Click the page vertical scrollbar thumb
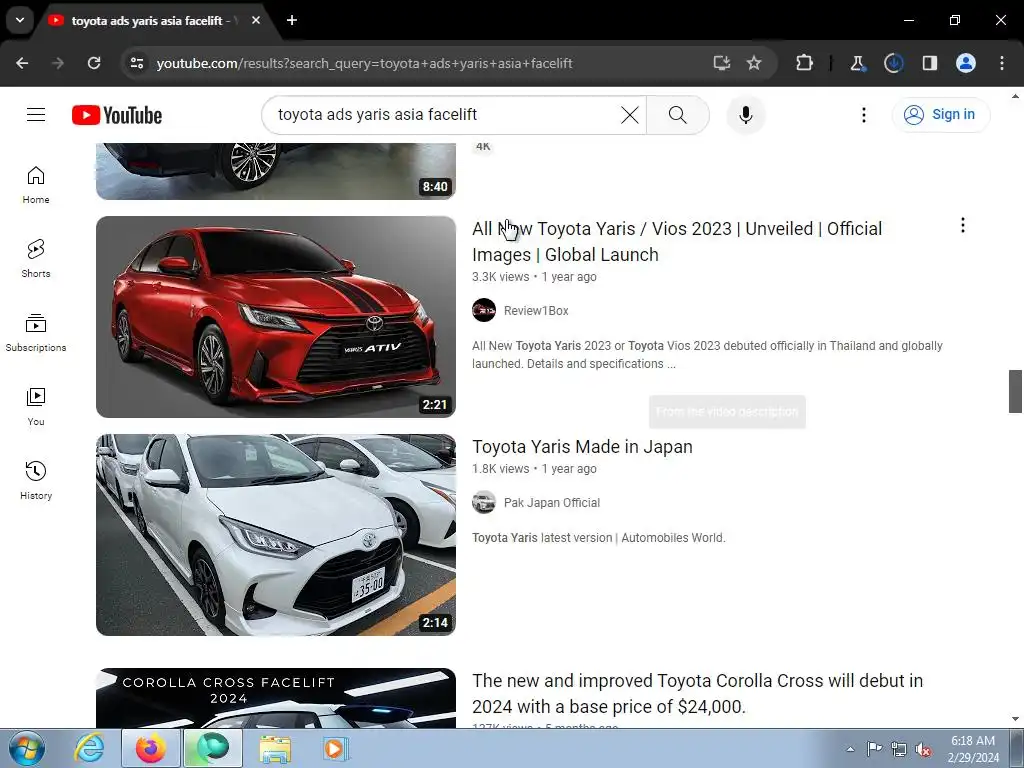1024x768 pixels. click(1015, 391)
